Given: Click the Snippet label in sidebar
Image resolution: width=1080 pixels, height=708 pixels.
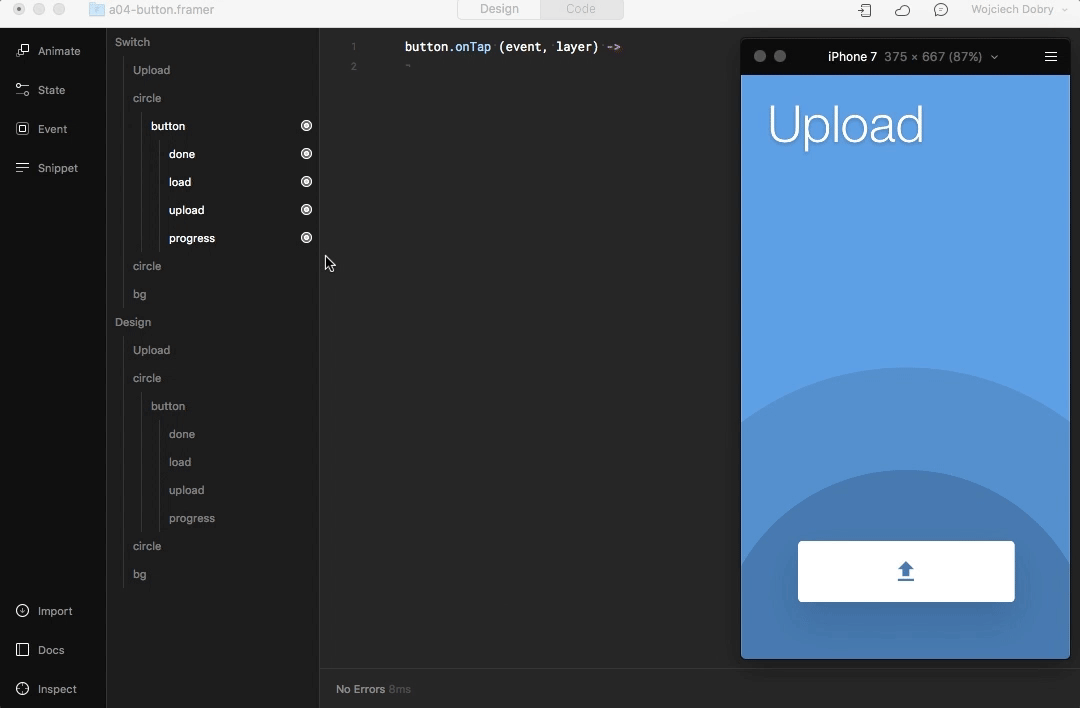Looking at the screenshot, I should tap(58, 168).
